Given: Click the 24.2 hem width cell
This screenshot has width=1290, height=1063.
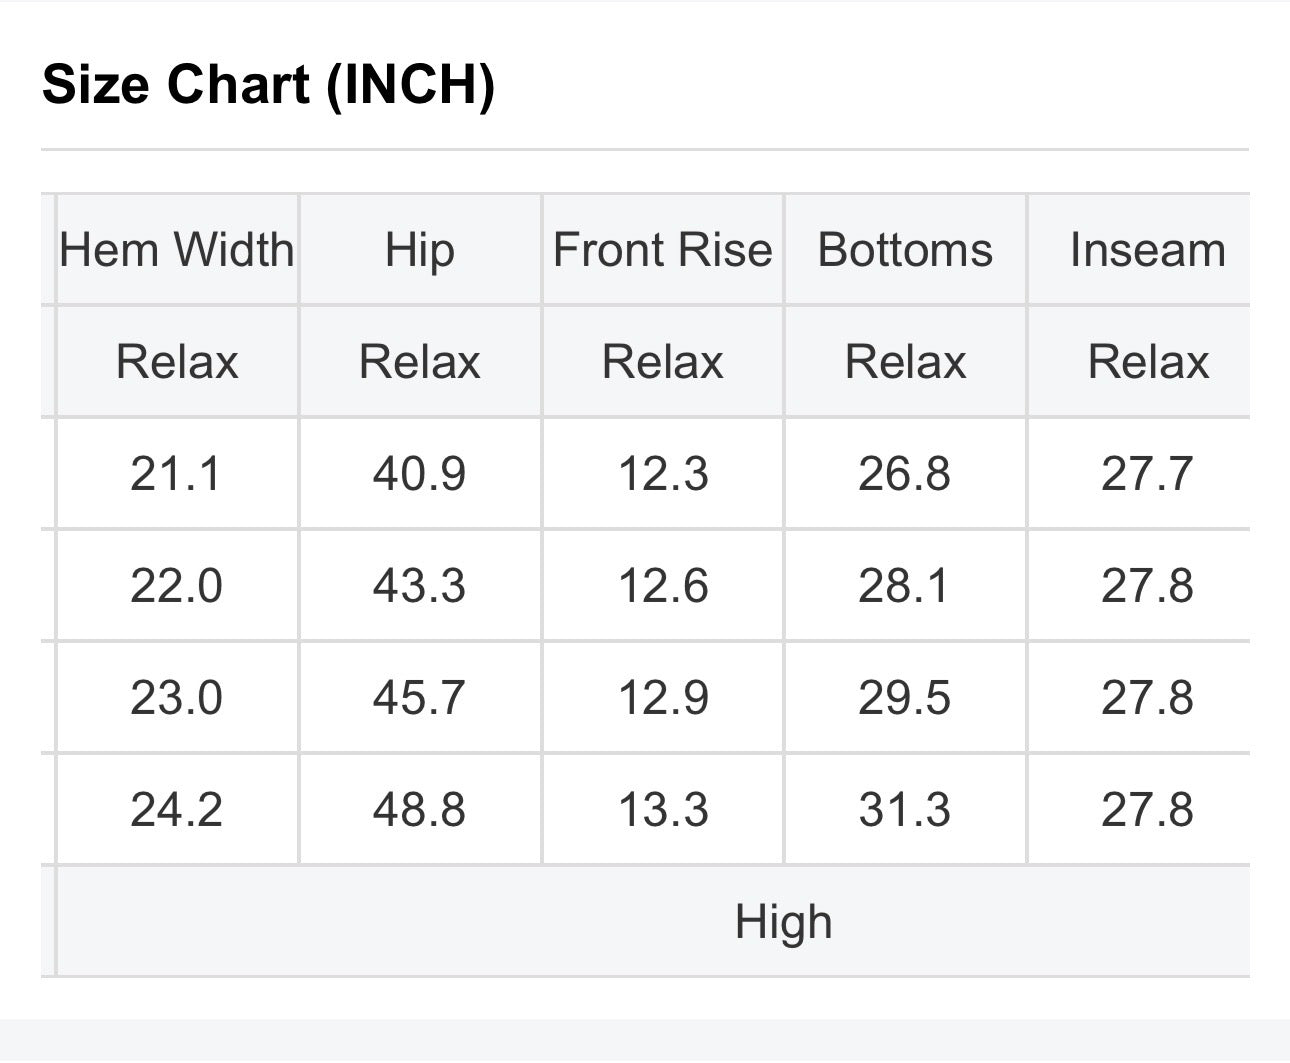Looking at the screenshot, I should tap(177, 810).
